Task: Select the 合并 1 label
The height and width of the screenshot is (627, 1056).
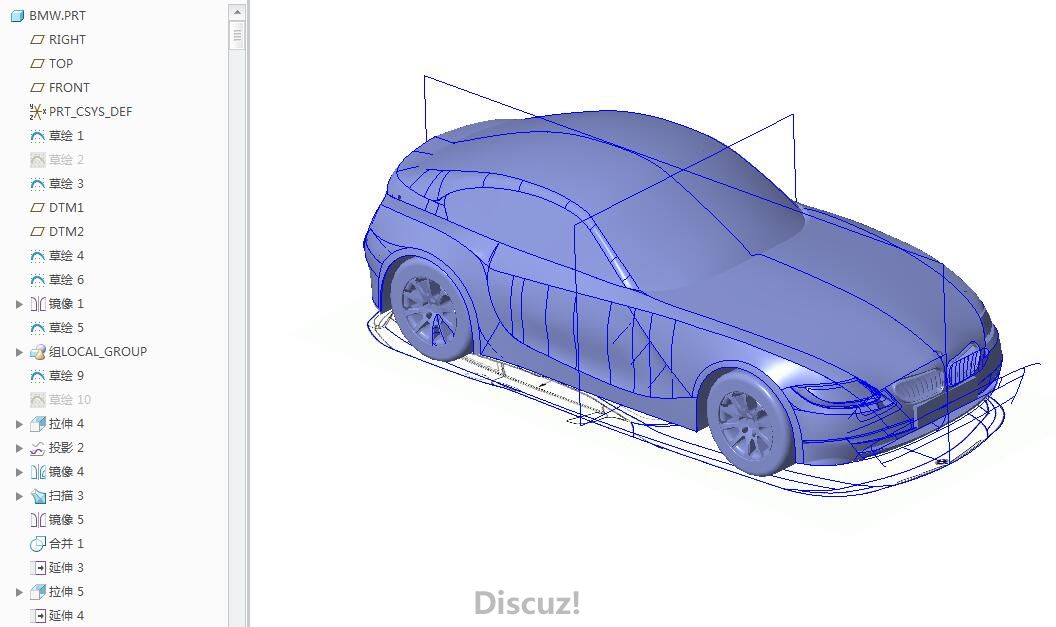Action: (x=66, y=544)
